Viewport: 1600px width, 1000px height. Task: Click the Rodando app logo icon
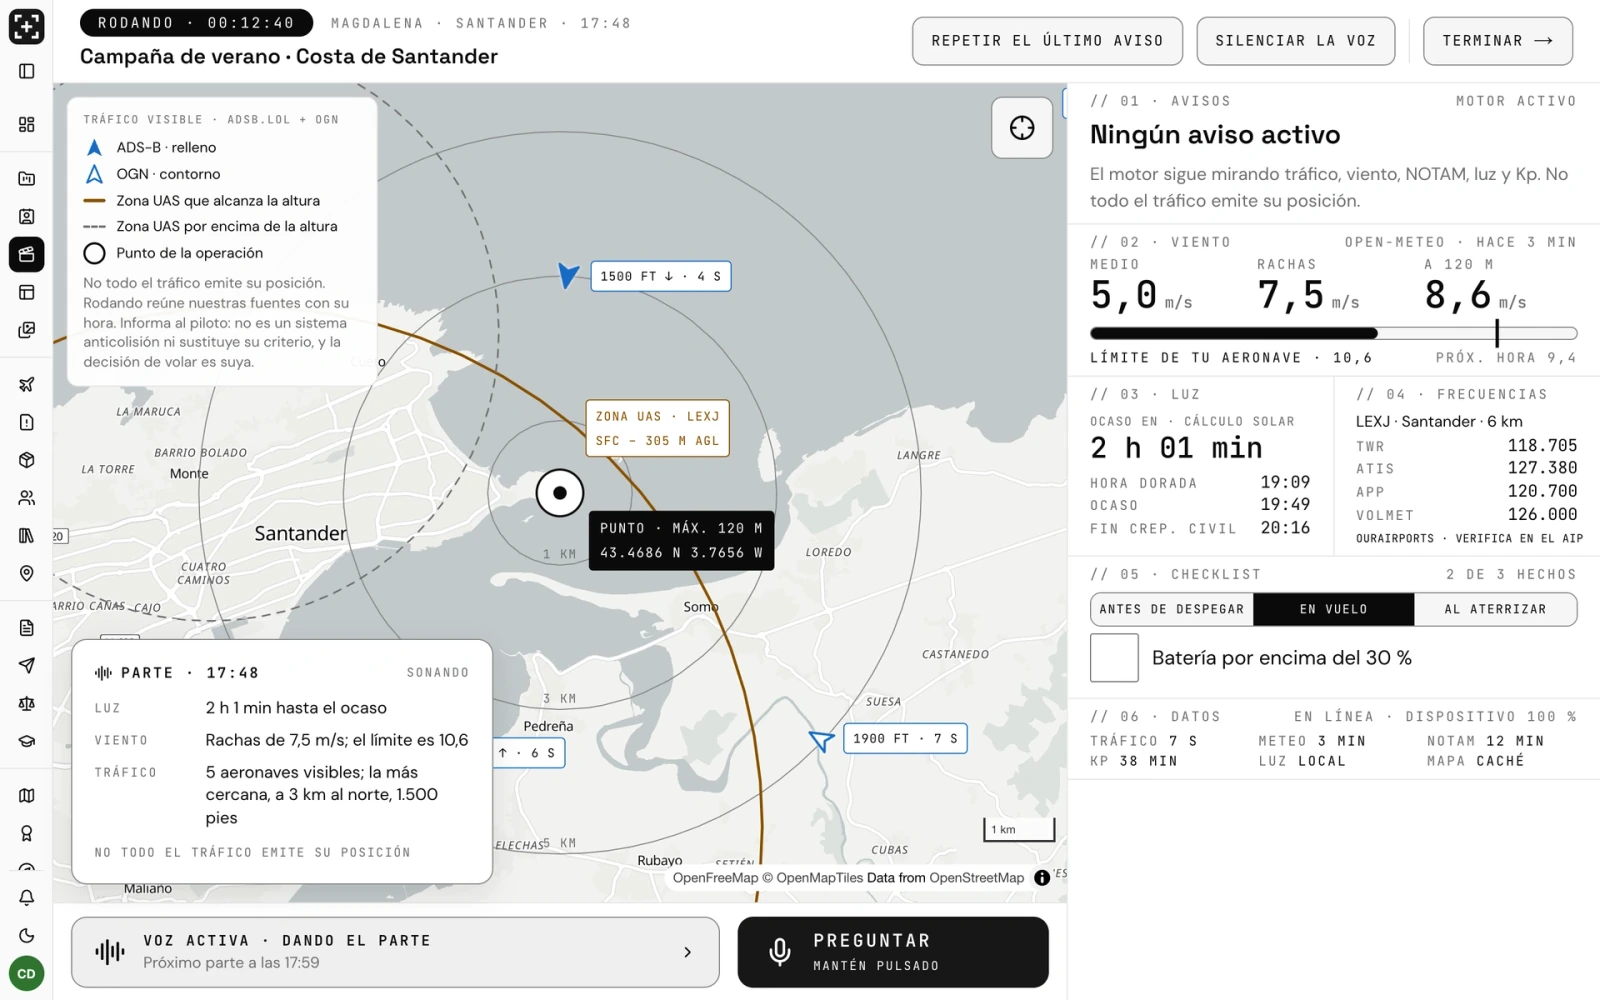26,27
